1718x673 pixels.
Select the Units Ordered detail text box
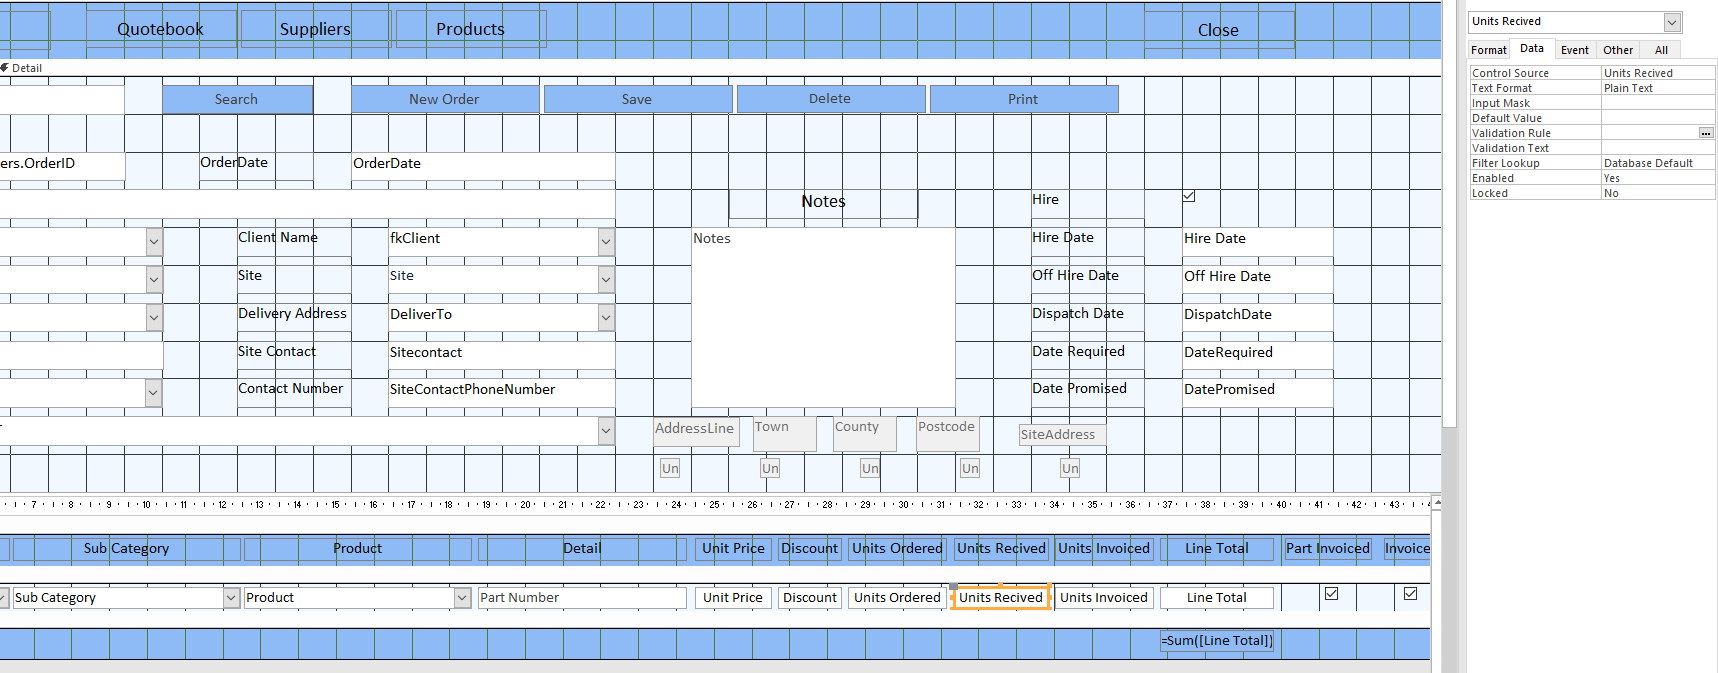point(897,598)
